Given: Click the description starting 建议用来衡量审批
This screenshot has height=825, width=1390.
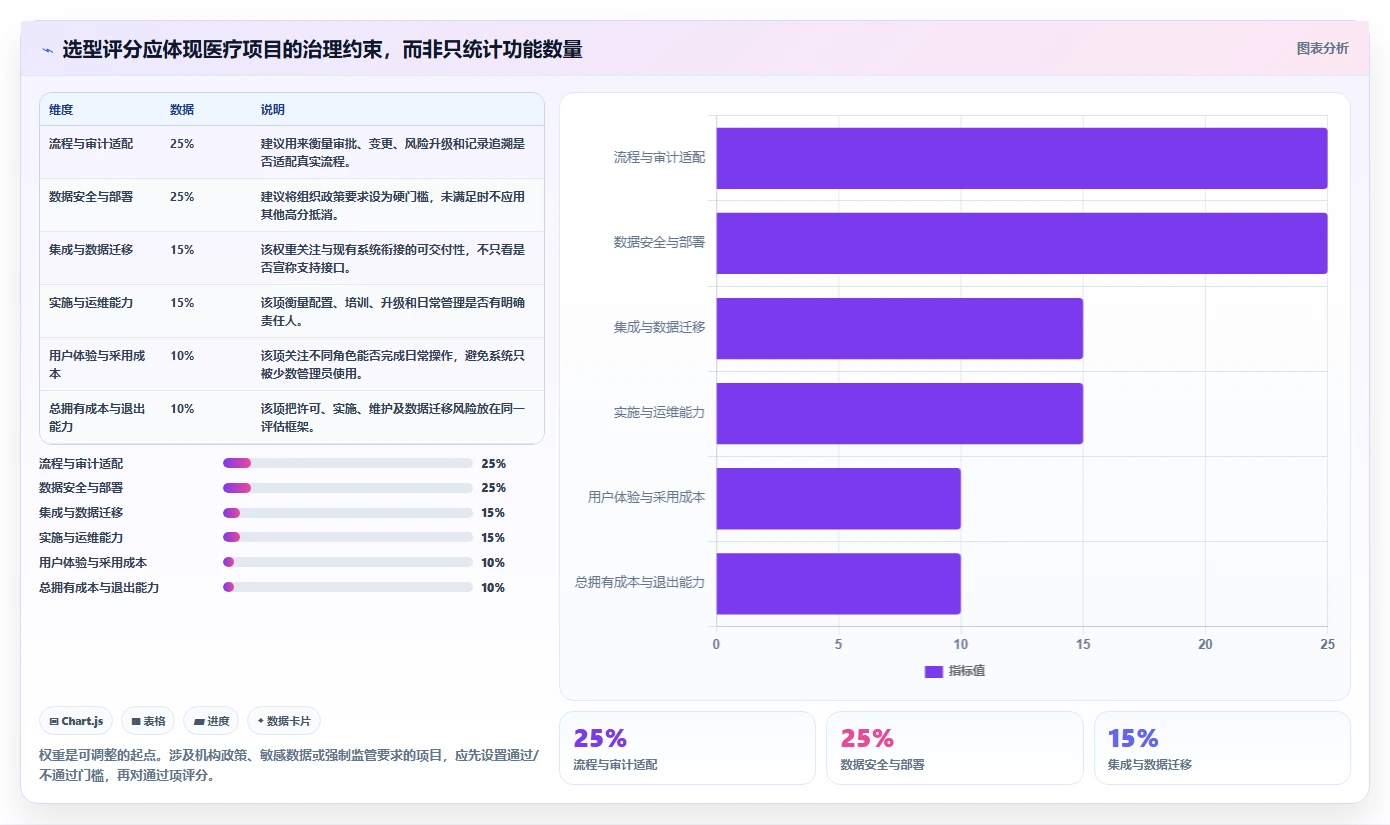Looking at the screenshot, I should pyautogui.click(x=393, y=152).
